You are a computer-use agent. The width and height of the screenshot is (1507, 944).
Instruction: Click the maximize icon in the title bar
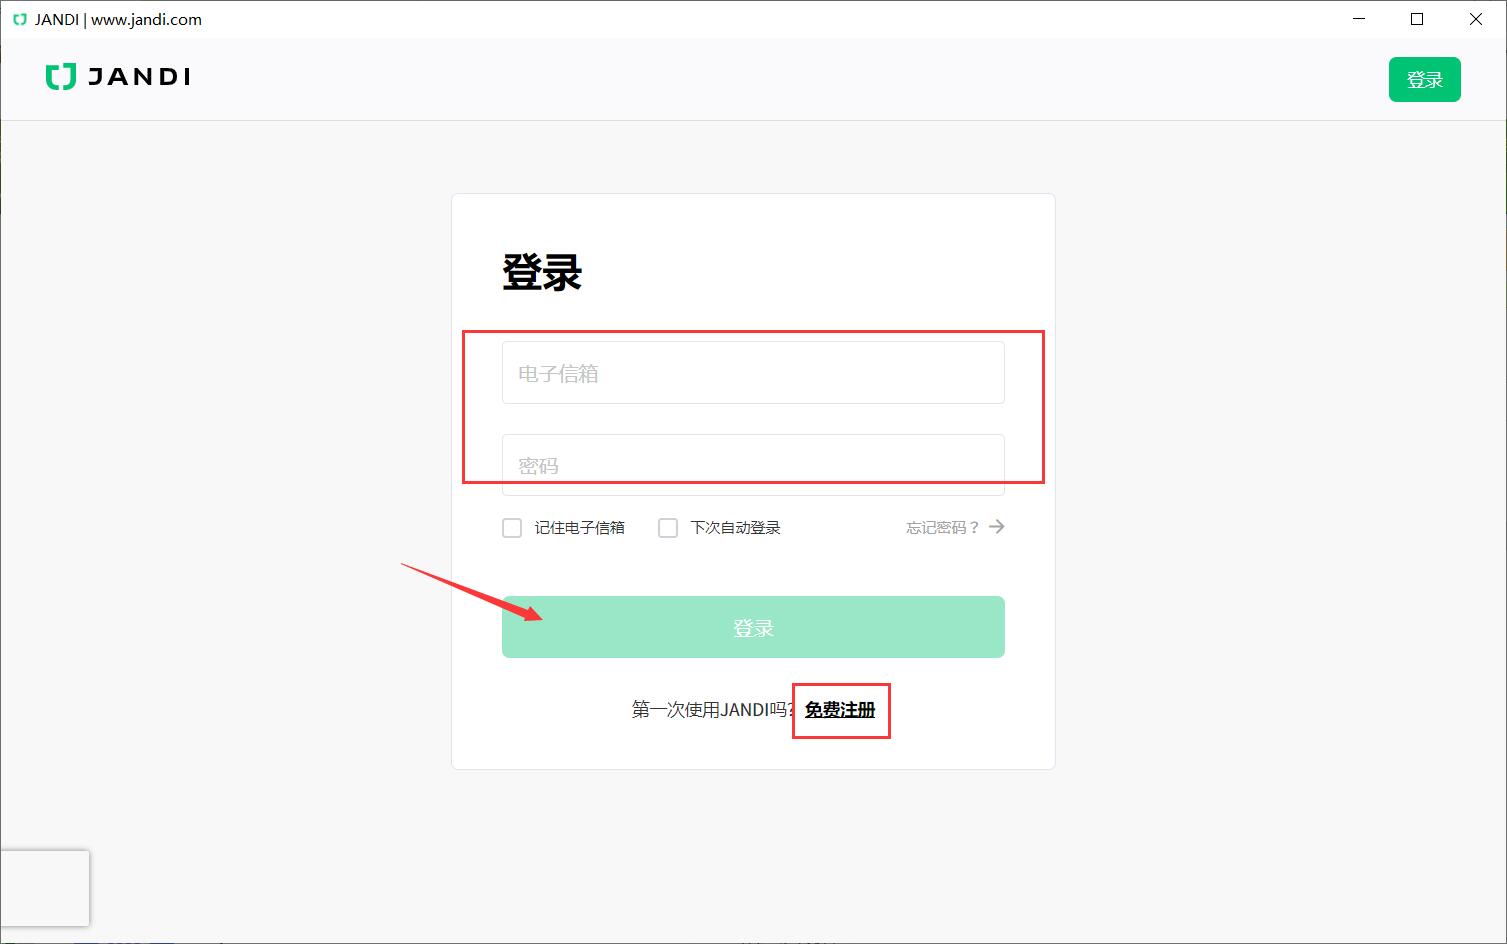[x=1417, y=18]
